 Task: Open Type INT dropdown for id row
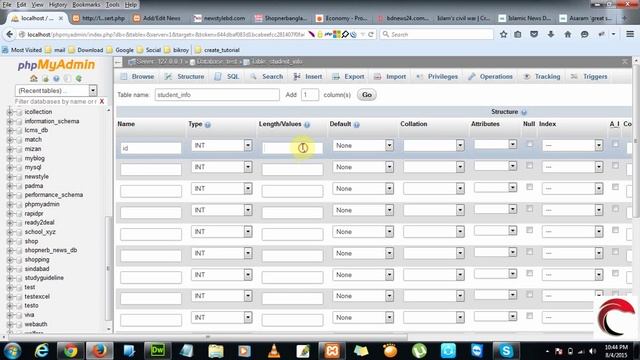tap(222, 145)
